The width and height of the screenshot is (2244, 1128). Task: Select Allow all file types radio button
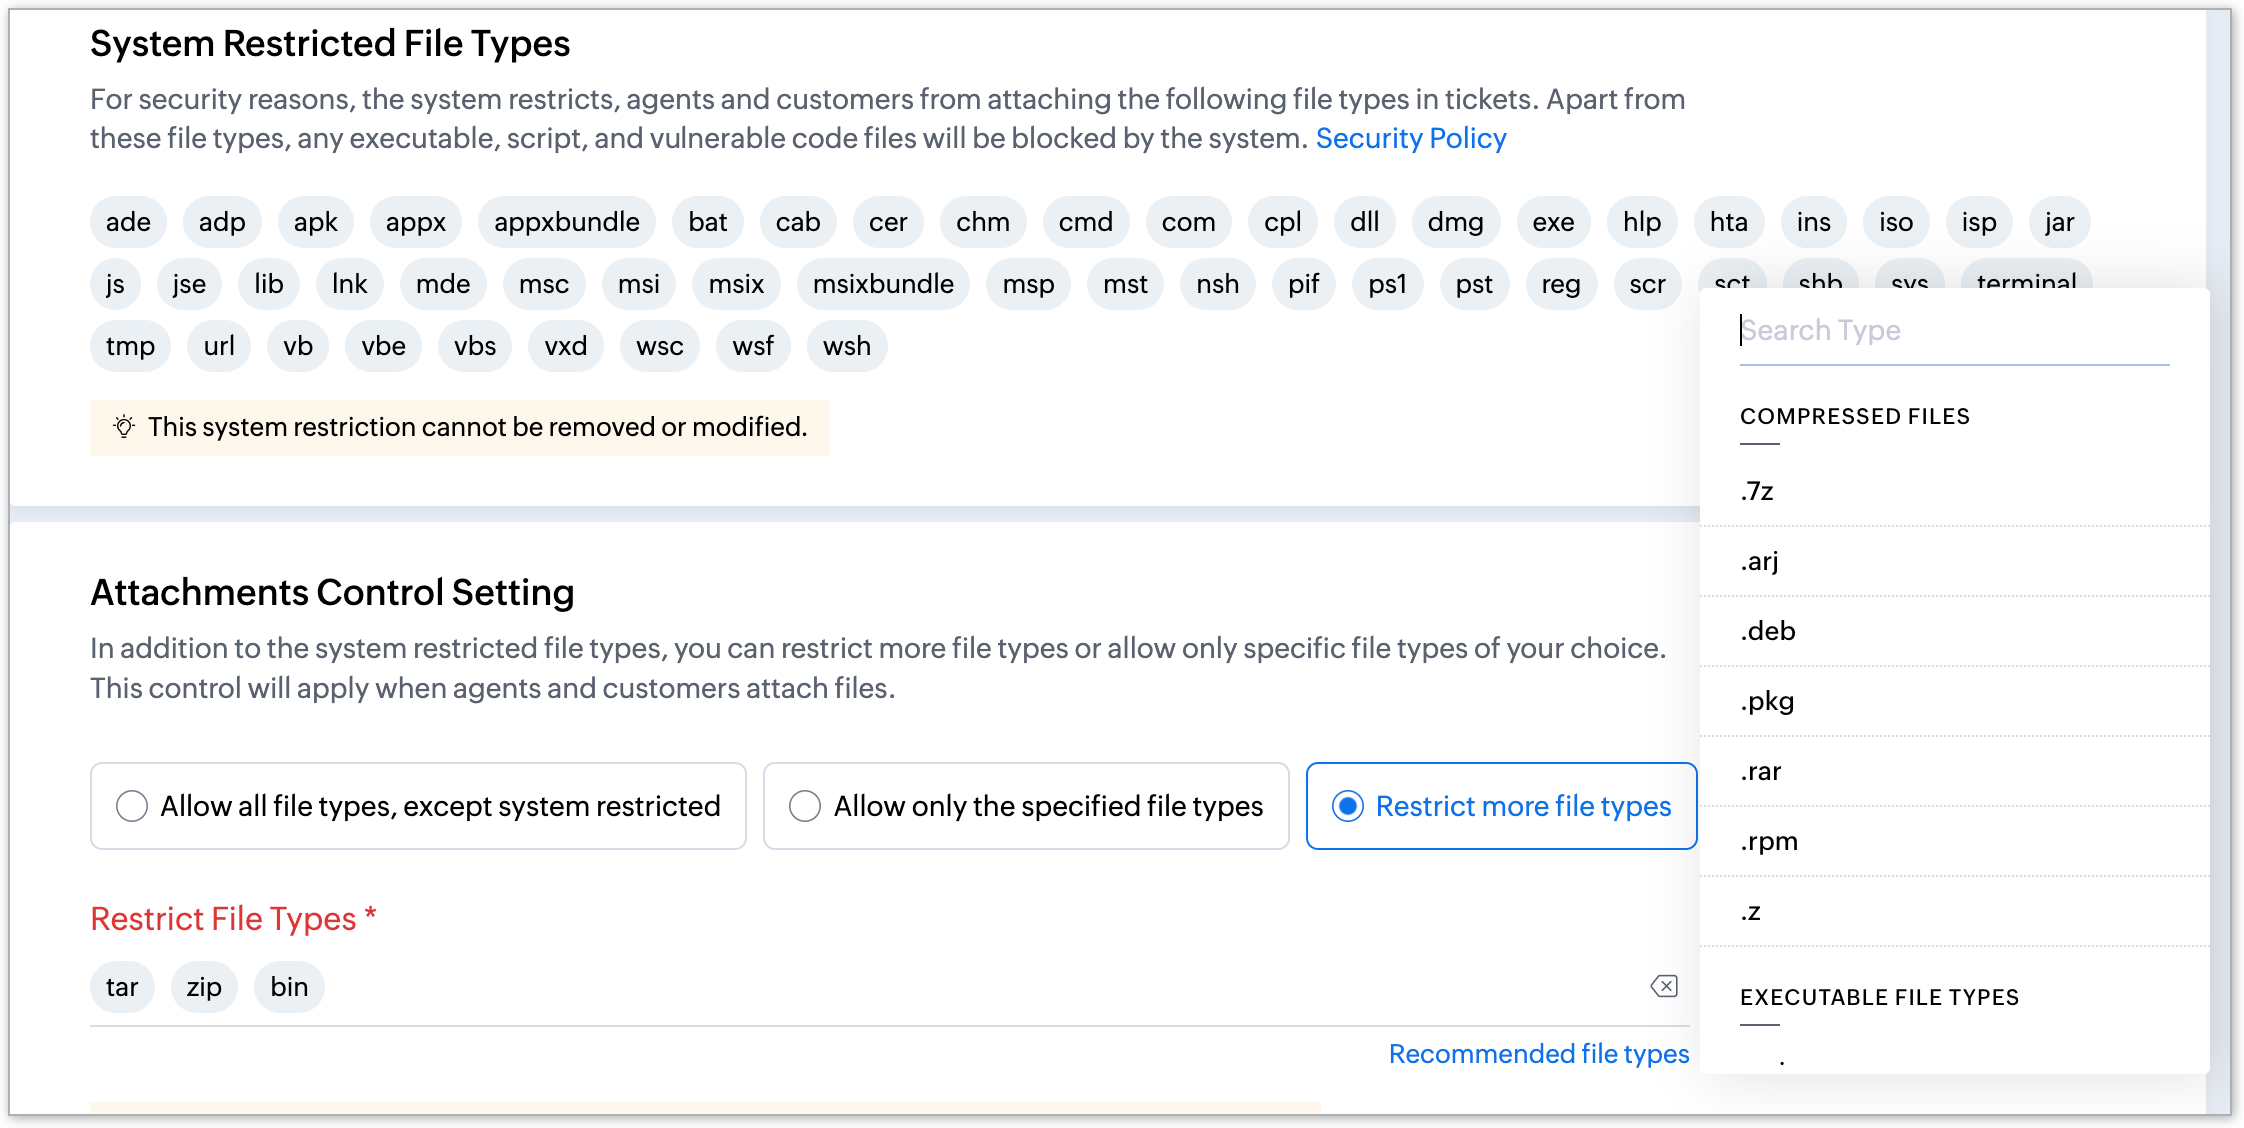click(132, 806)
